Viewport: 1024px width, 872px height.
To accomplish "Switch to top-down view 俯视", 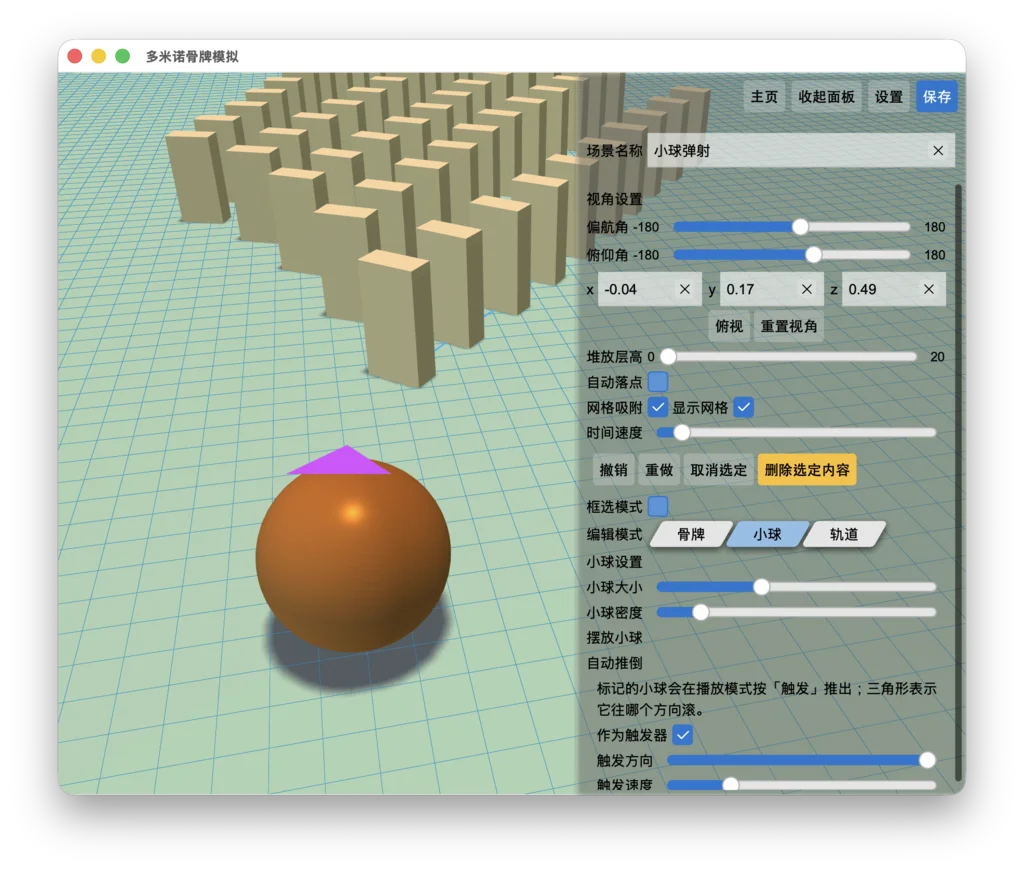I will pyautogui.click(x=729, y=326).
